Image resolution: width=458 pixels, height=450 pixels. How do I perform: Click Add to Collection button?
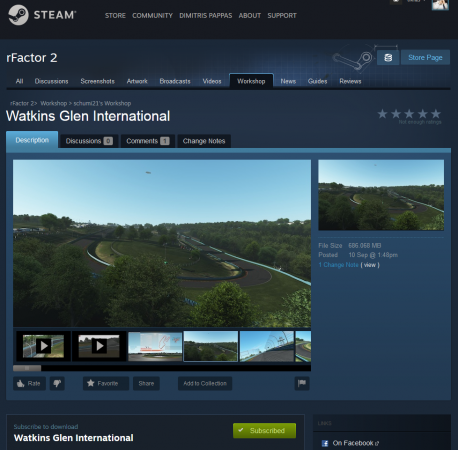point(205,383)
